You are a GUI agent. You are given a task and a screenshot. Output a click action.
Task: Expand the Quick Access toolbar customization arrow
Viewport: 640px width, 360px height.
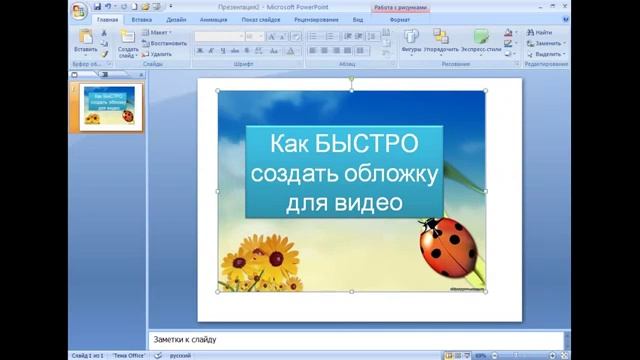pos(171,7)
